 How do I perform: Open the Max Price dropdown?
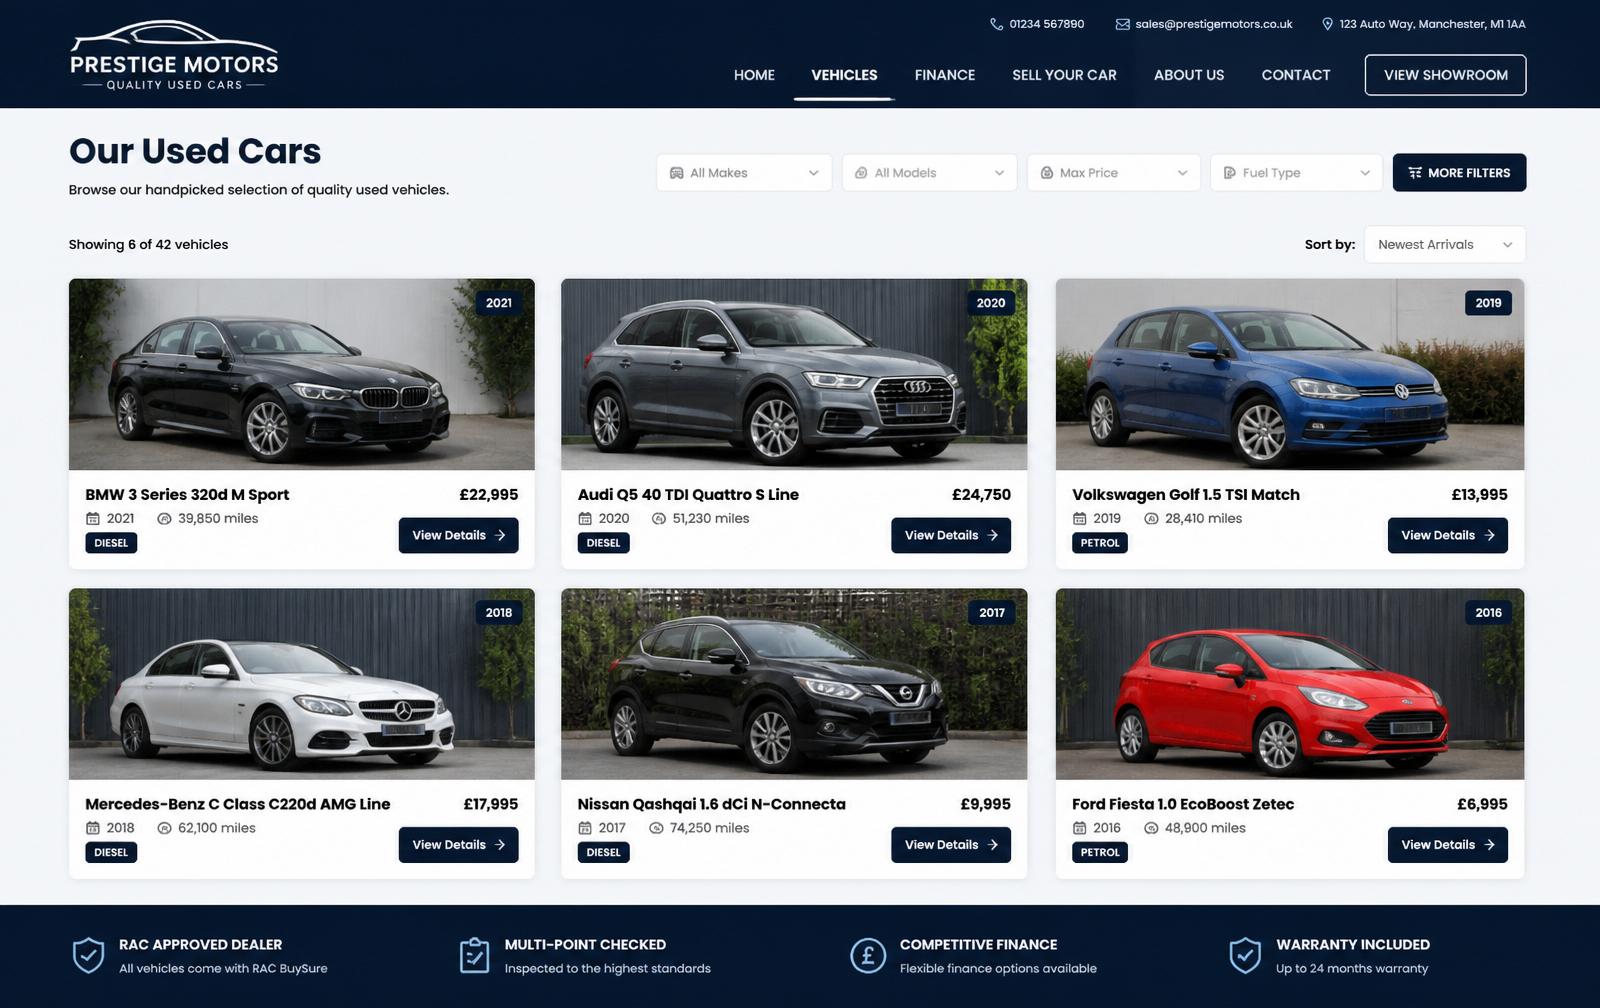coord(1114,173)
